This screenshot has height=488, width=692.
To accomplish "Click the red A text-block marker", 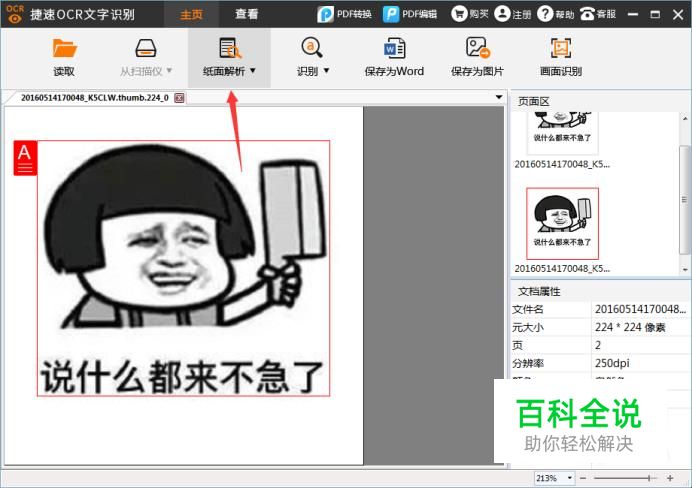I will (25, 158).
